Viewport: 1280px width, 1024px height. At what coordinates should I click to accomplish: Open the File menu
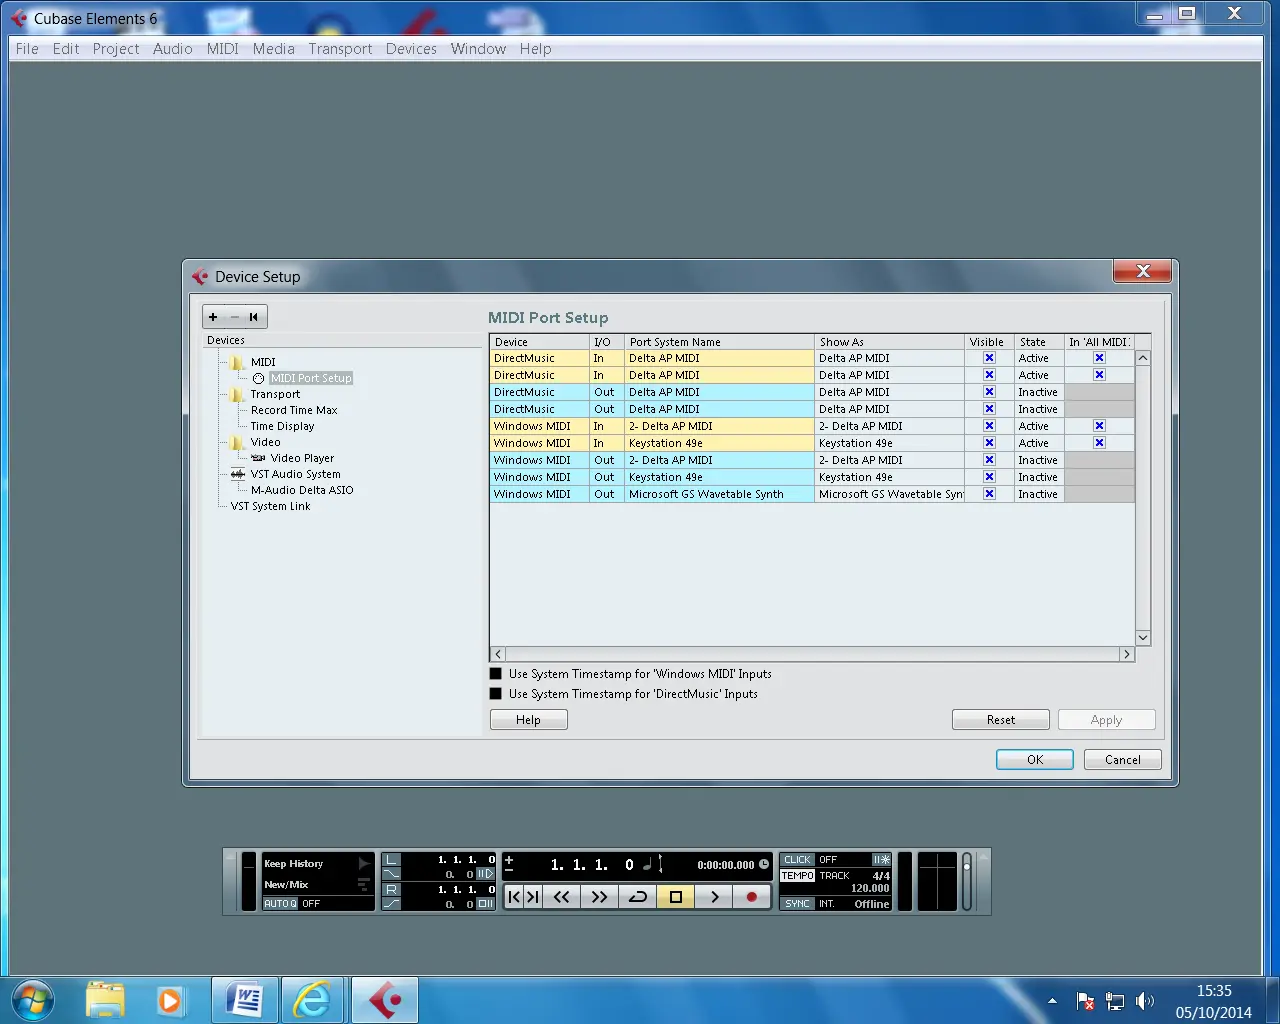(x=27, y=49)
